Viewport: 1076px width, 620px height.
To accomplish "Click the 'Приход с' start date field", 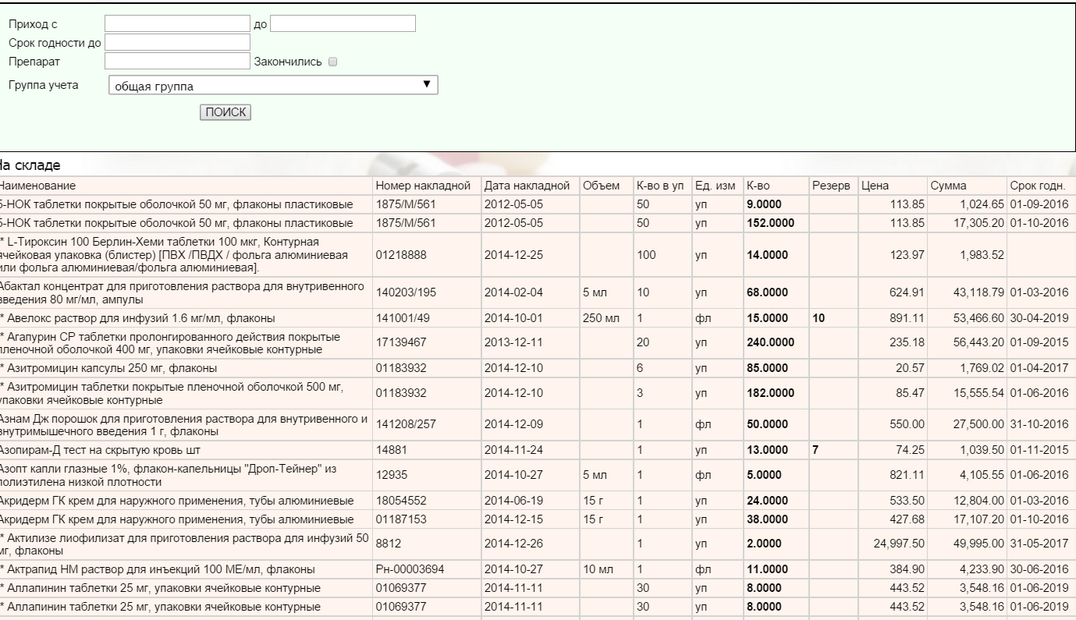I will 177,23.
